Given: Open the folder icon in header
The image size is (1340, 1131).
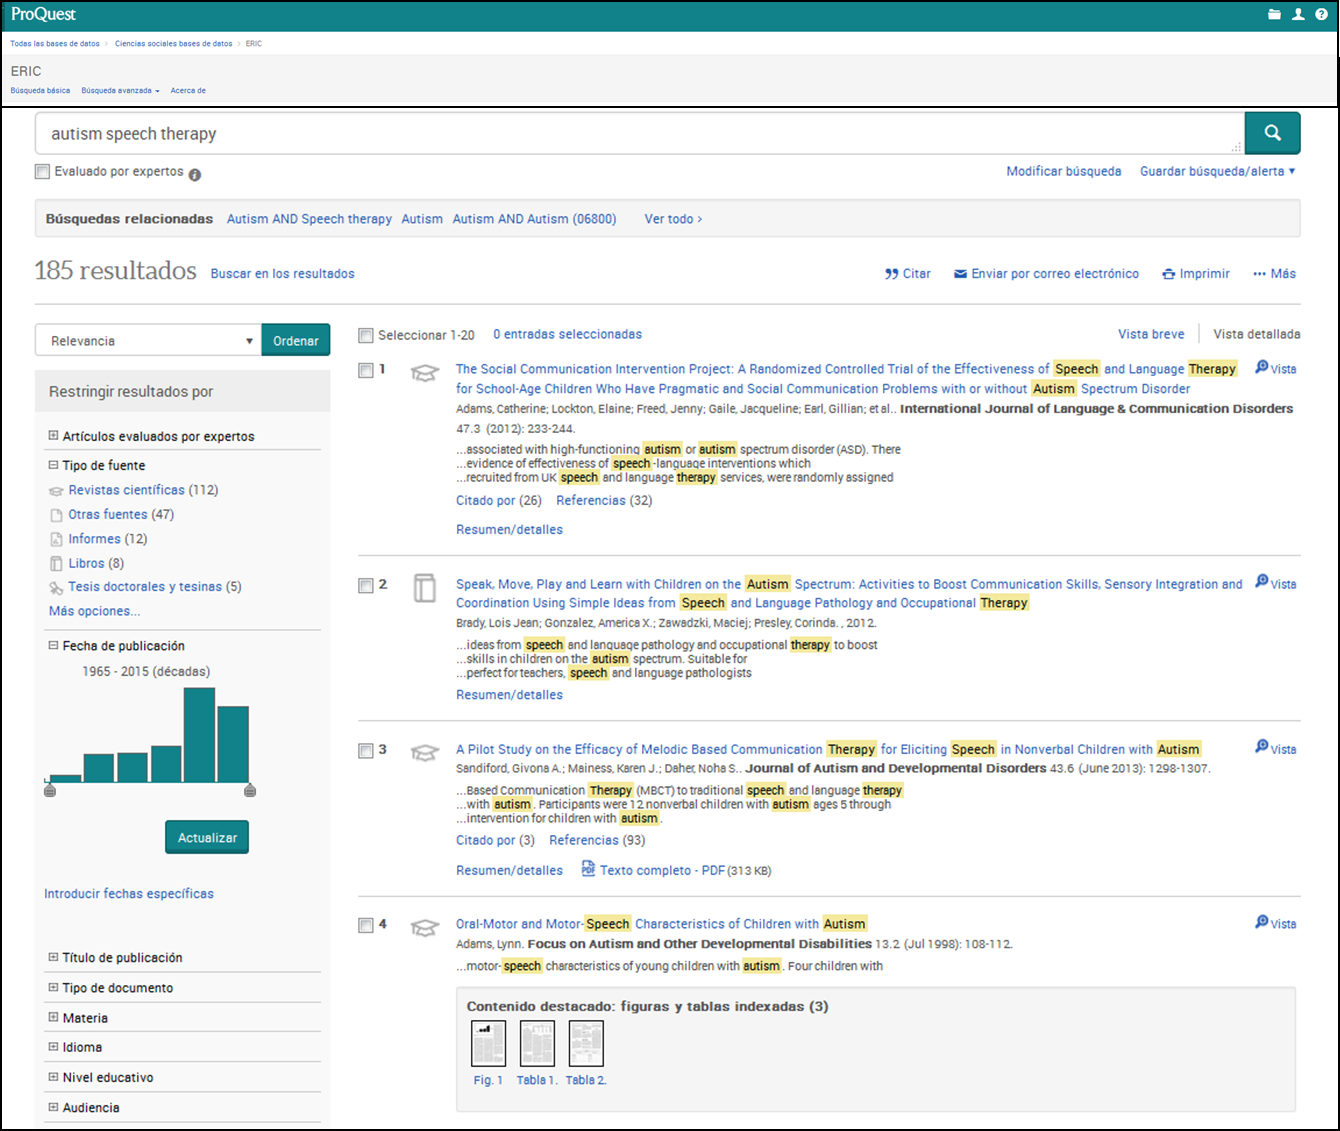Looking at the screenshot, I should pyautogui.click(x=1274, y=14).
